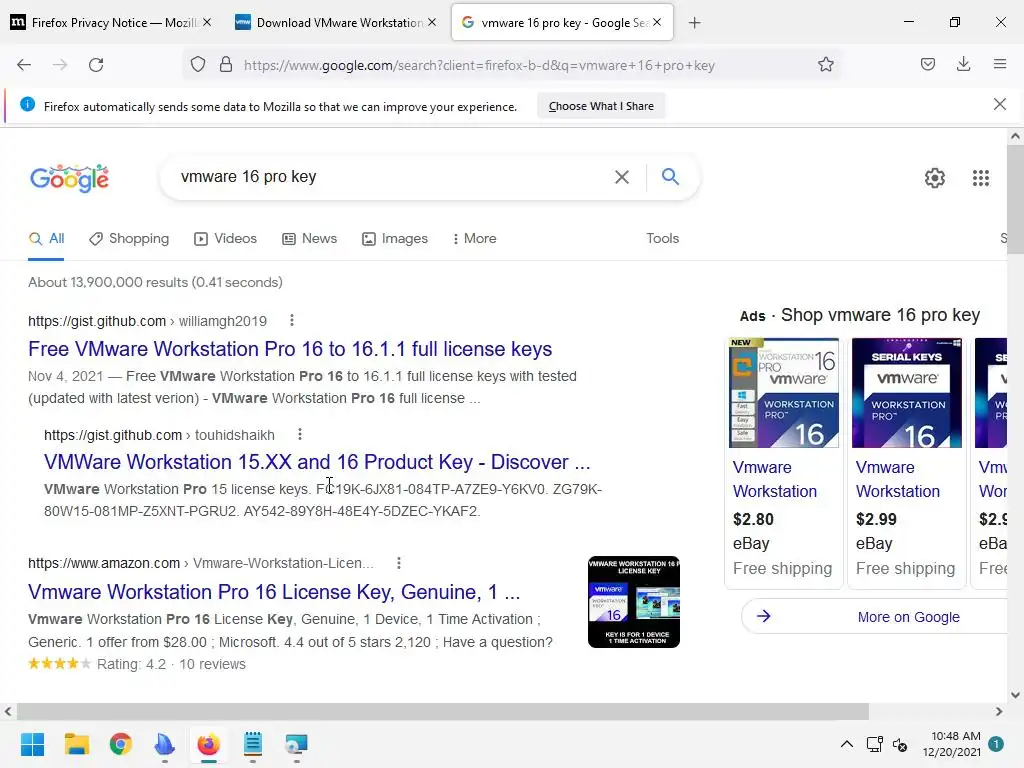This screenshot has width=1024, height=768.
Task: Clear the Google search box text
Action: click(622, 177)
